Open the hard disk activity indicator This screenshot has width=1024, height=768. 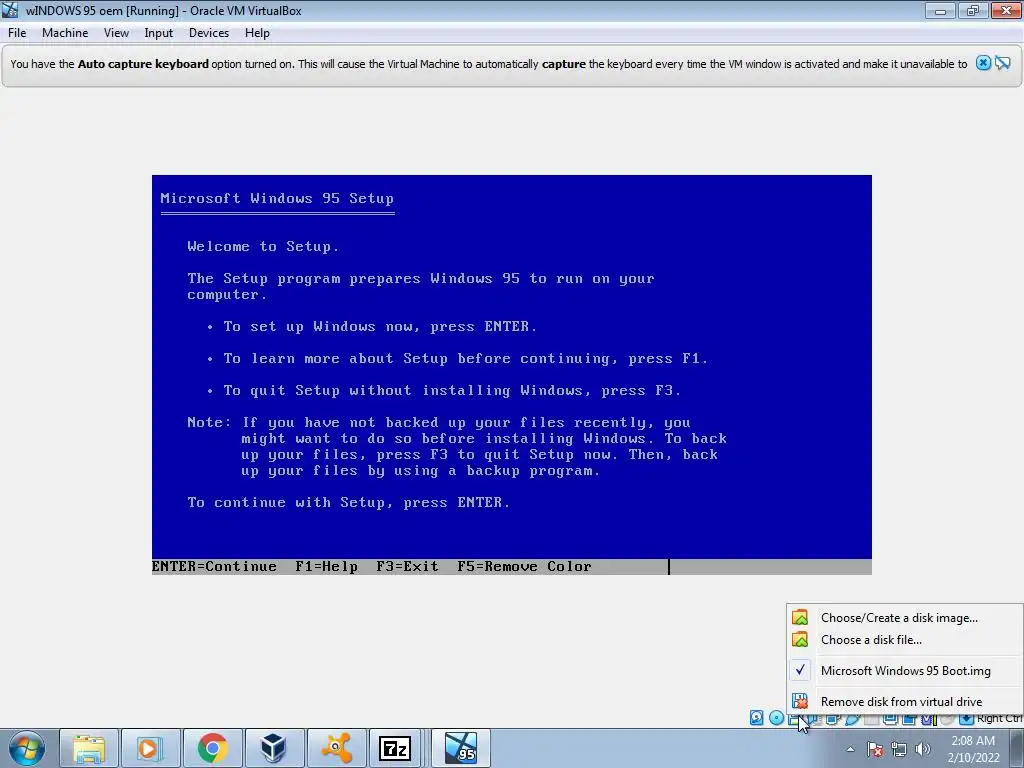pos(756,718)
